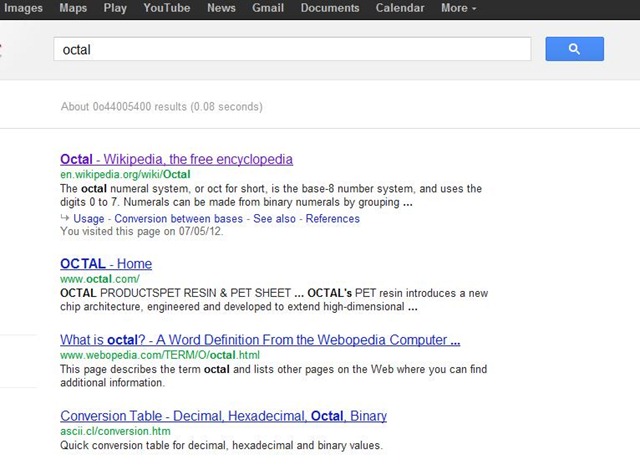Click the search field containing "octal"
The height and width of the screenshot is (470, 640).
290,49
